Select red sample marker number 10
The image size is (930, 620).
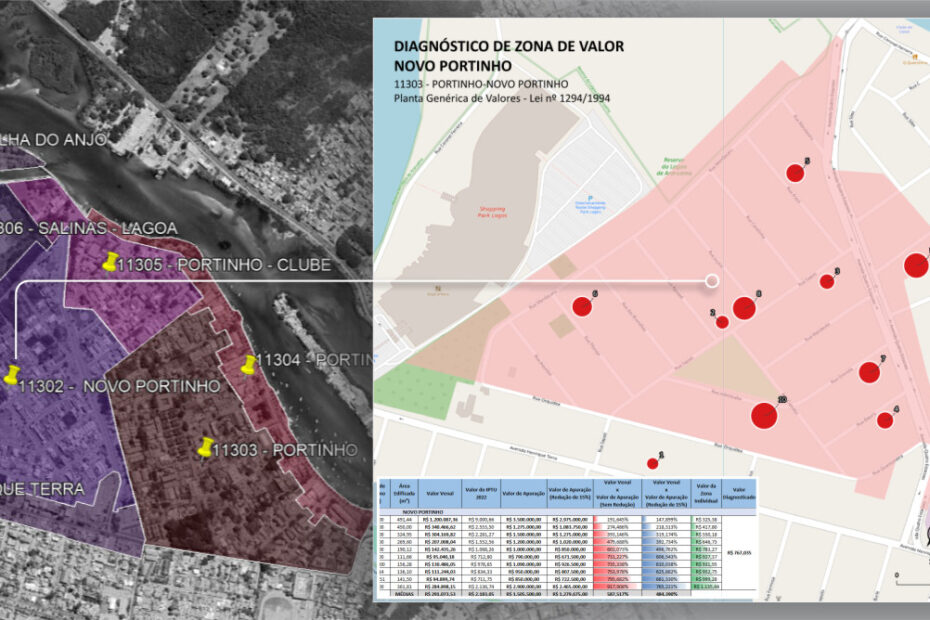coord(764,415)
